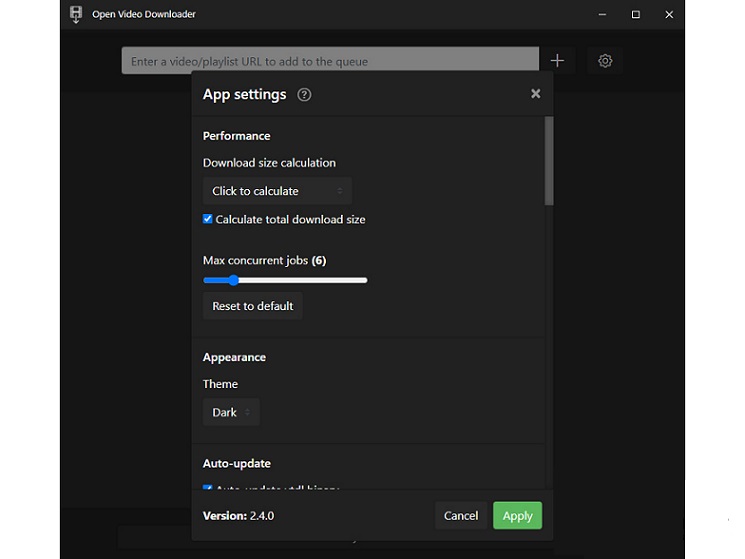This screenshot has width=745, height=559.
Task: Cancel the settings changes
Action: [461, 515]
